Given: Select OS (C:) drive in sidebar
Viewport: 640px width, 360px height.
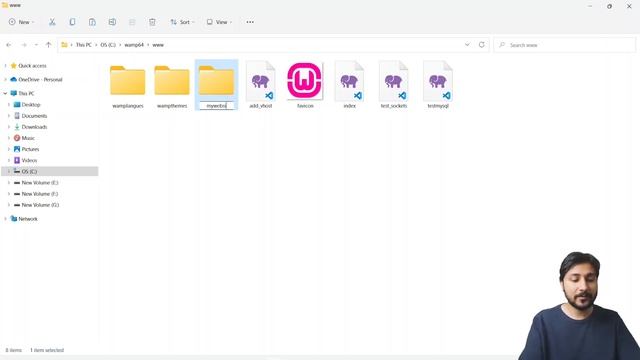Looking at the screenshot, I should [x=50, y=171].
